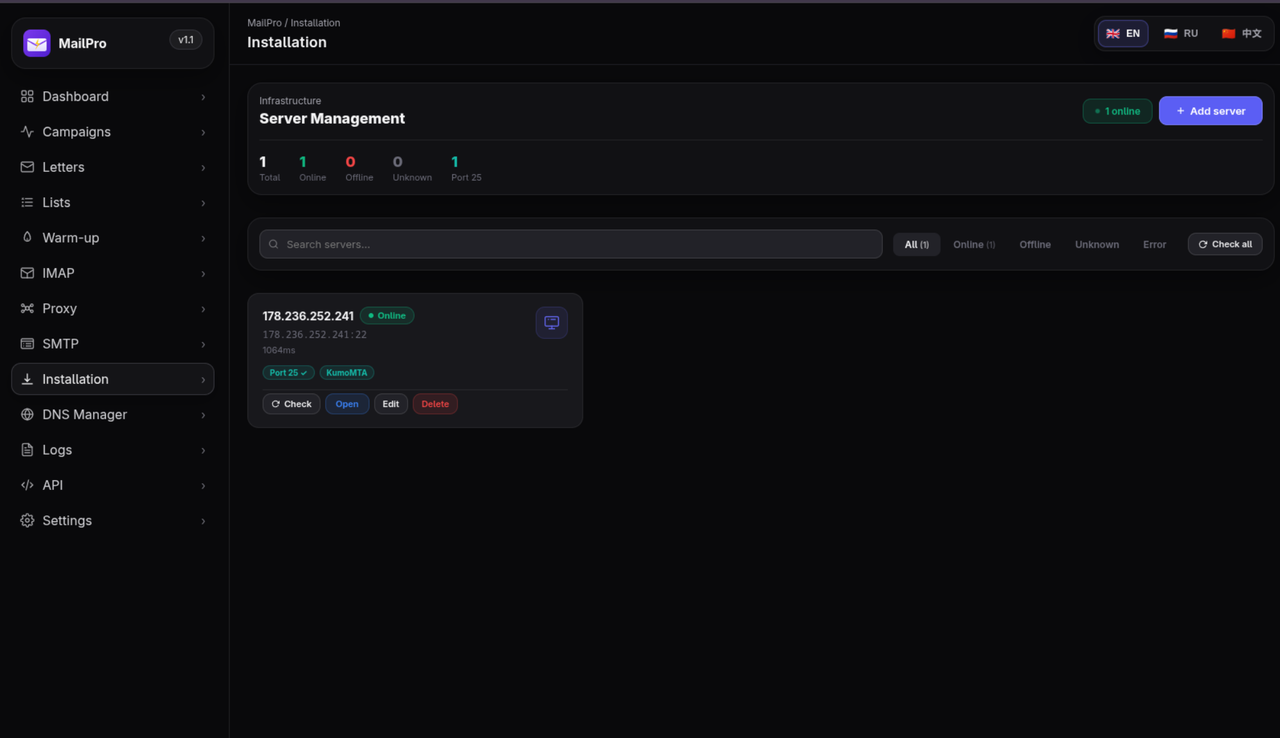The width and height of the screenshot is (1280, 738).
Task: Expand the Campaigns menu chevron
Action: (x=203, y=132)
